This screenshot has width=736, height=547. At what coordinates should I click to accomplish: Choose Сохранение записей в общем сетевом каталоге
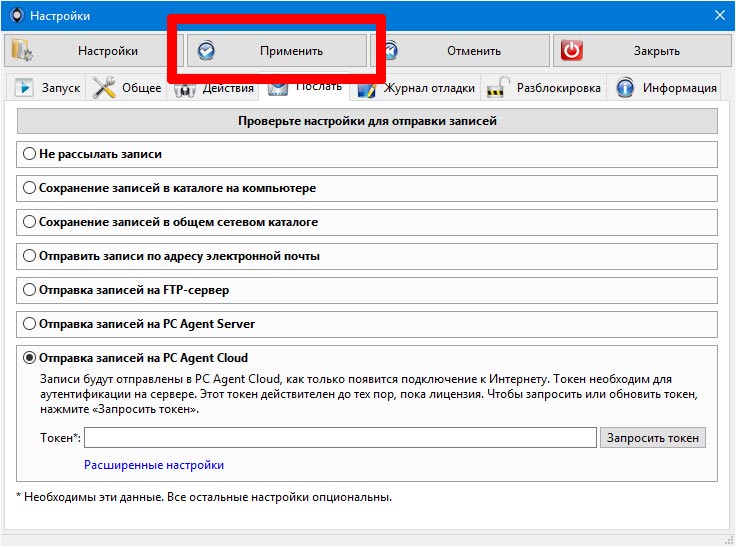click(30, 222)
